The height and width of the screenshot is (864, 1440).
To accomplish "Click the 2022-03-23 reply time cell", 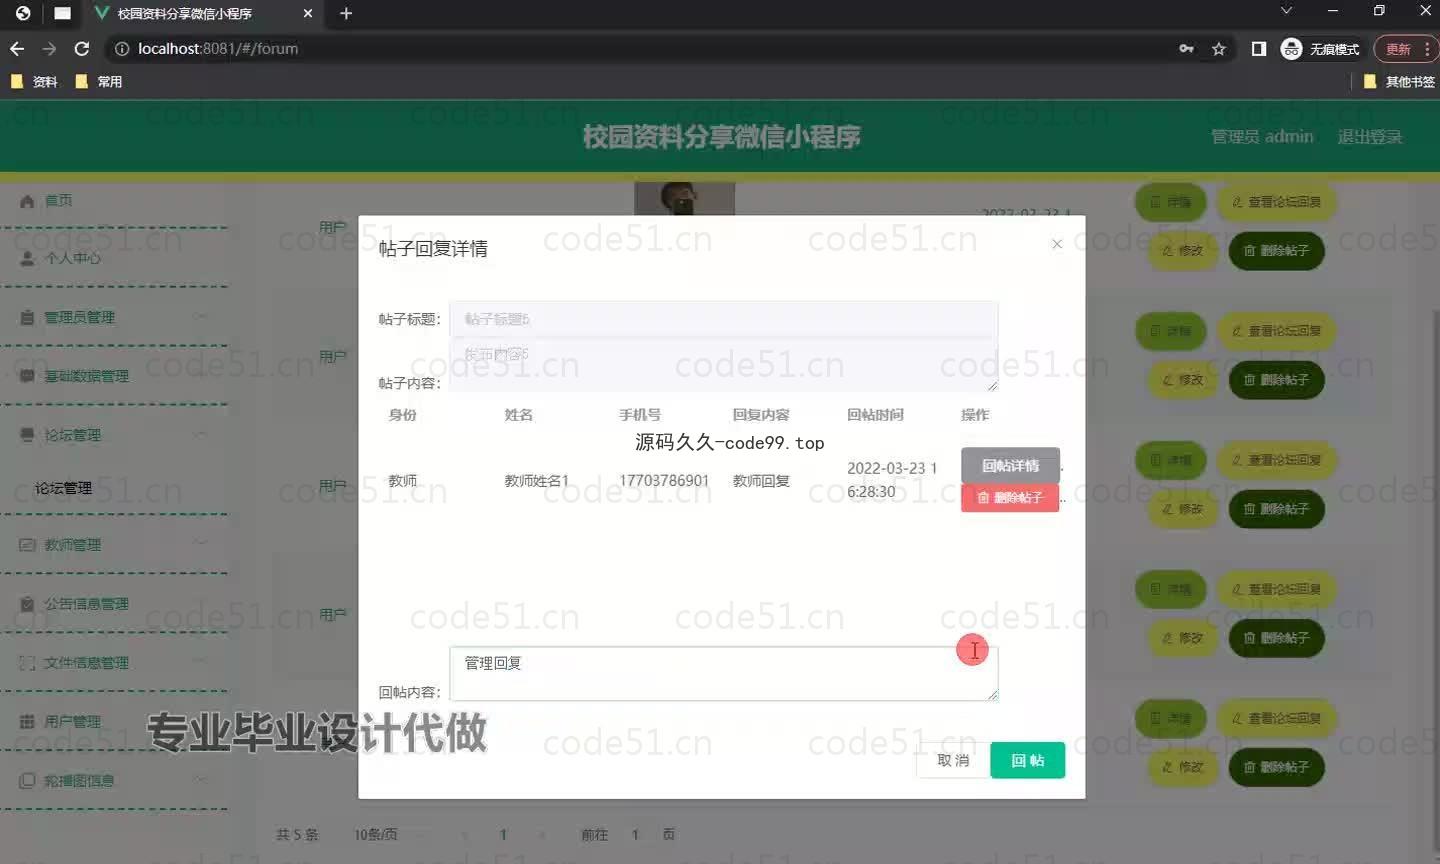I will tap(892, 480).
